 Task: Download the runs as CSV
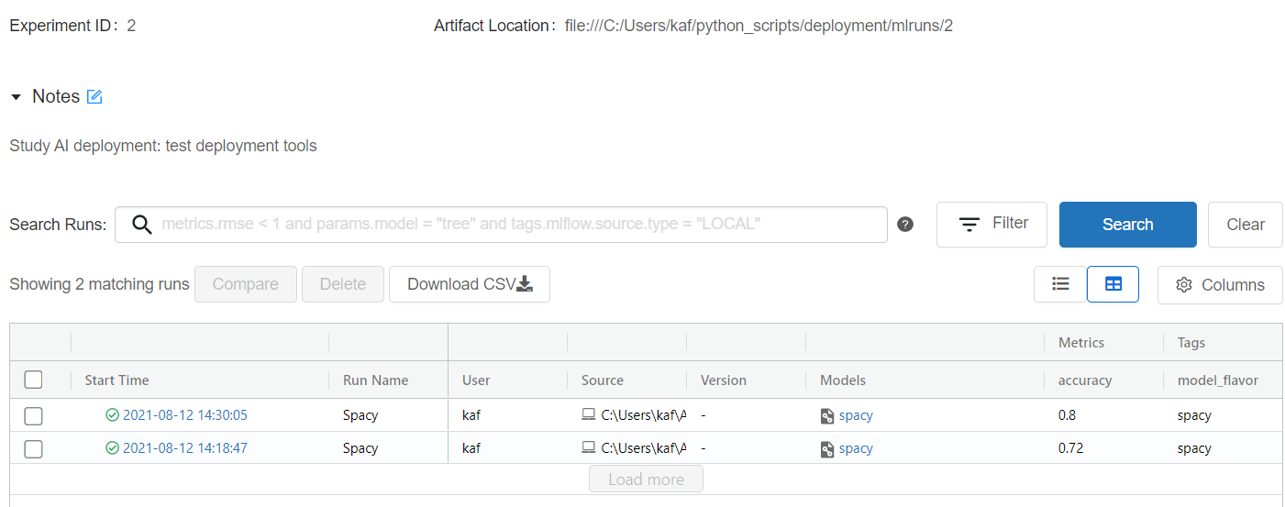click(469, 284)
